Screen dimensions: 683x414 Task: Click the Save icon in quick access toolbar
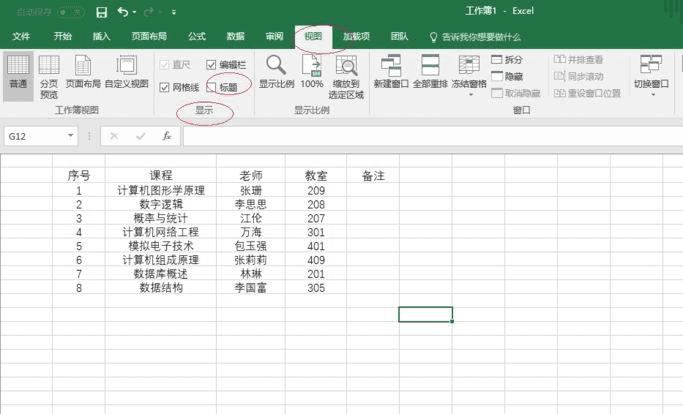point(101,12)
